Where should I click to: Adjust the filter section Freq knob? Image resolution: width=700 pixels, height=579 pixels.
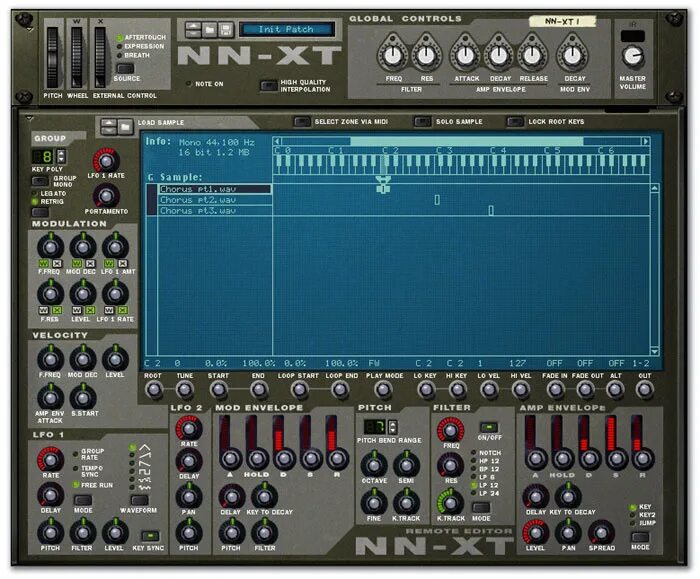pos(450,430)
